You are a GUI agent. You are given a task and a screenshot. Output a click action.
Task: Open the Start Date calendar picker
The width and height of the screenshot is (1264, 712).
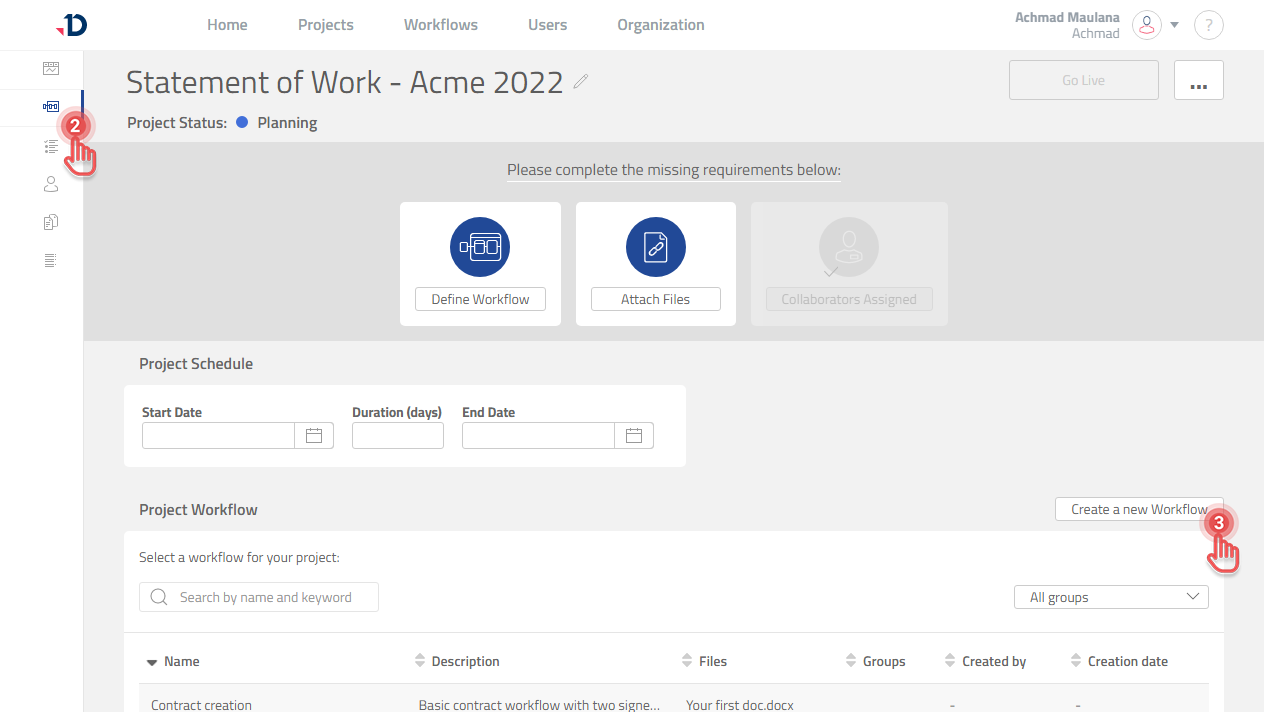click(x=313, y=435)
